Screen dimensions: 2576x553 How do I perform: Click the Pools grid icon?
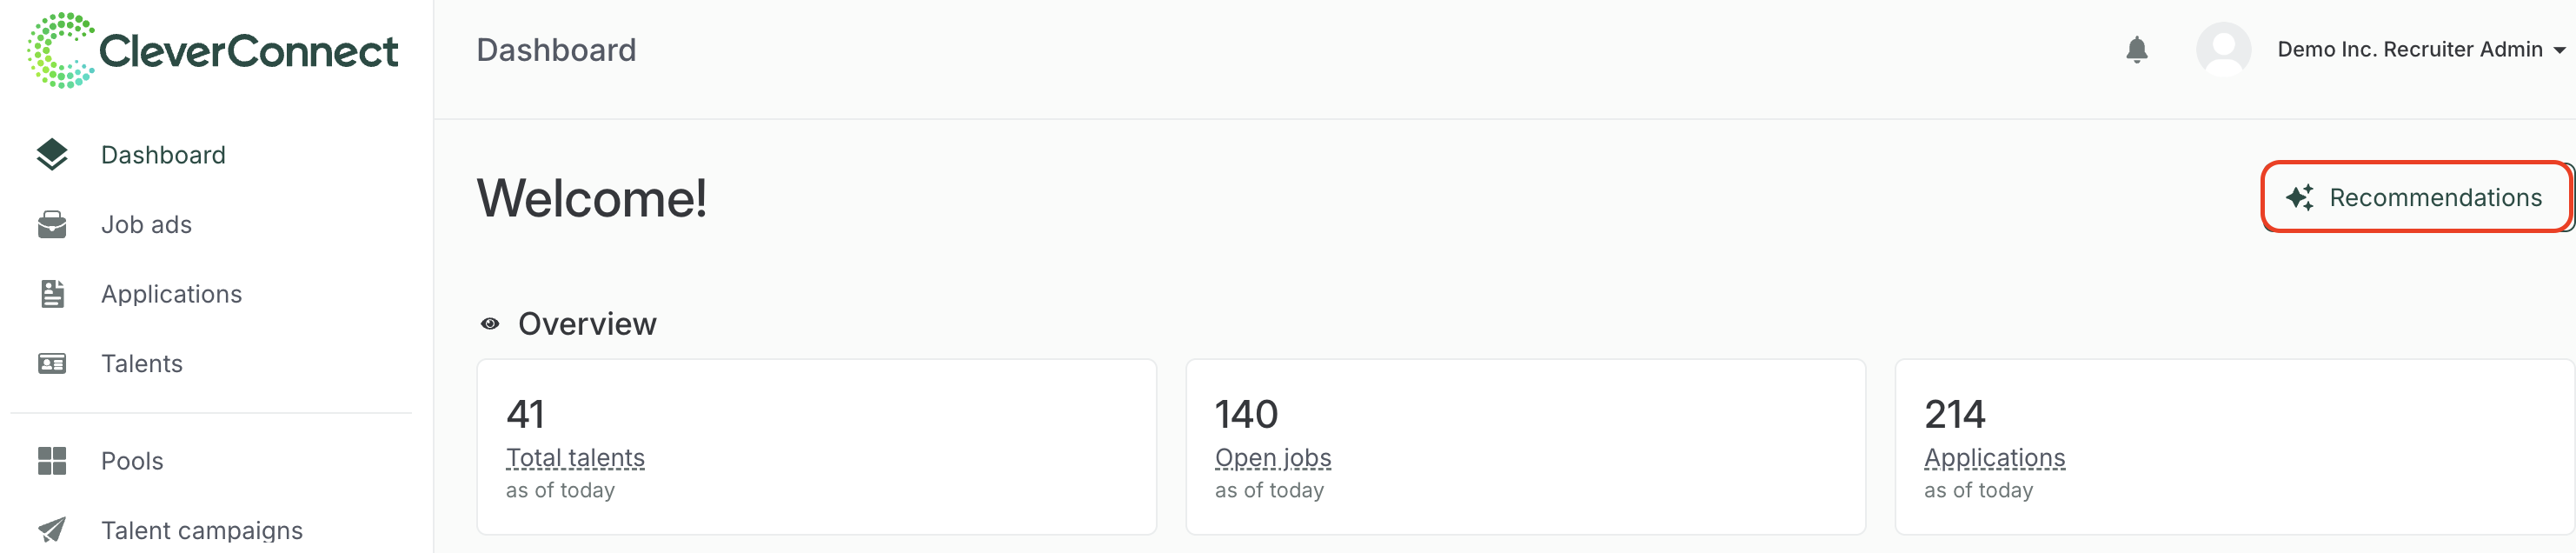52,461
